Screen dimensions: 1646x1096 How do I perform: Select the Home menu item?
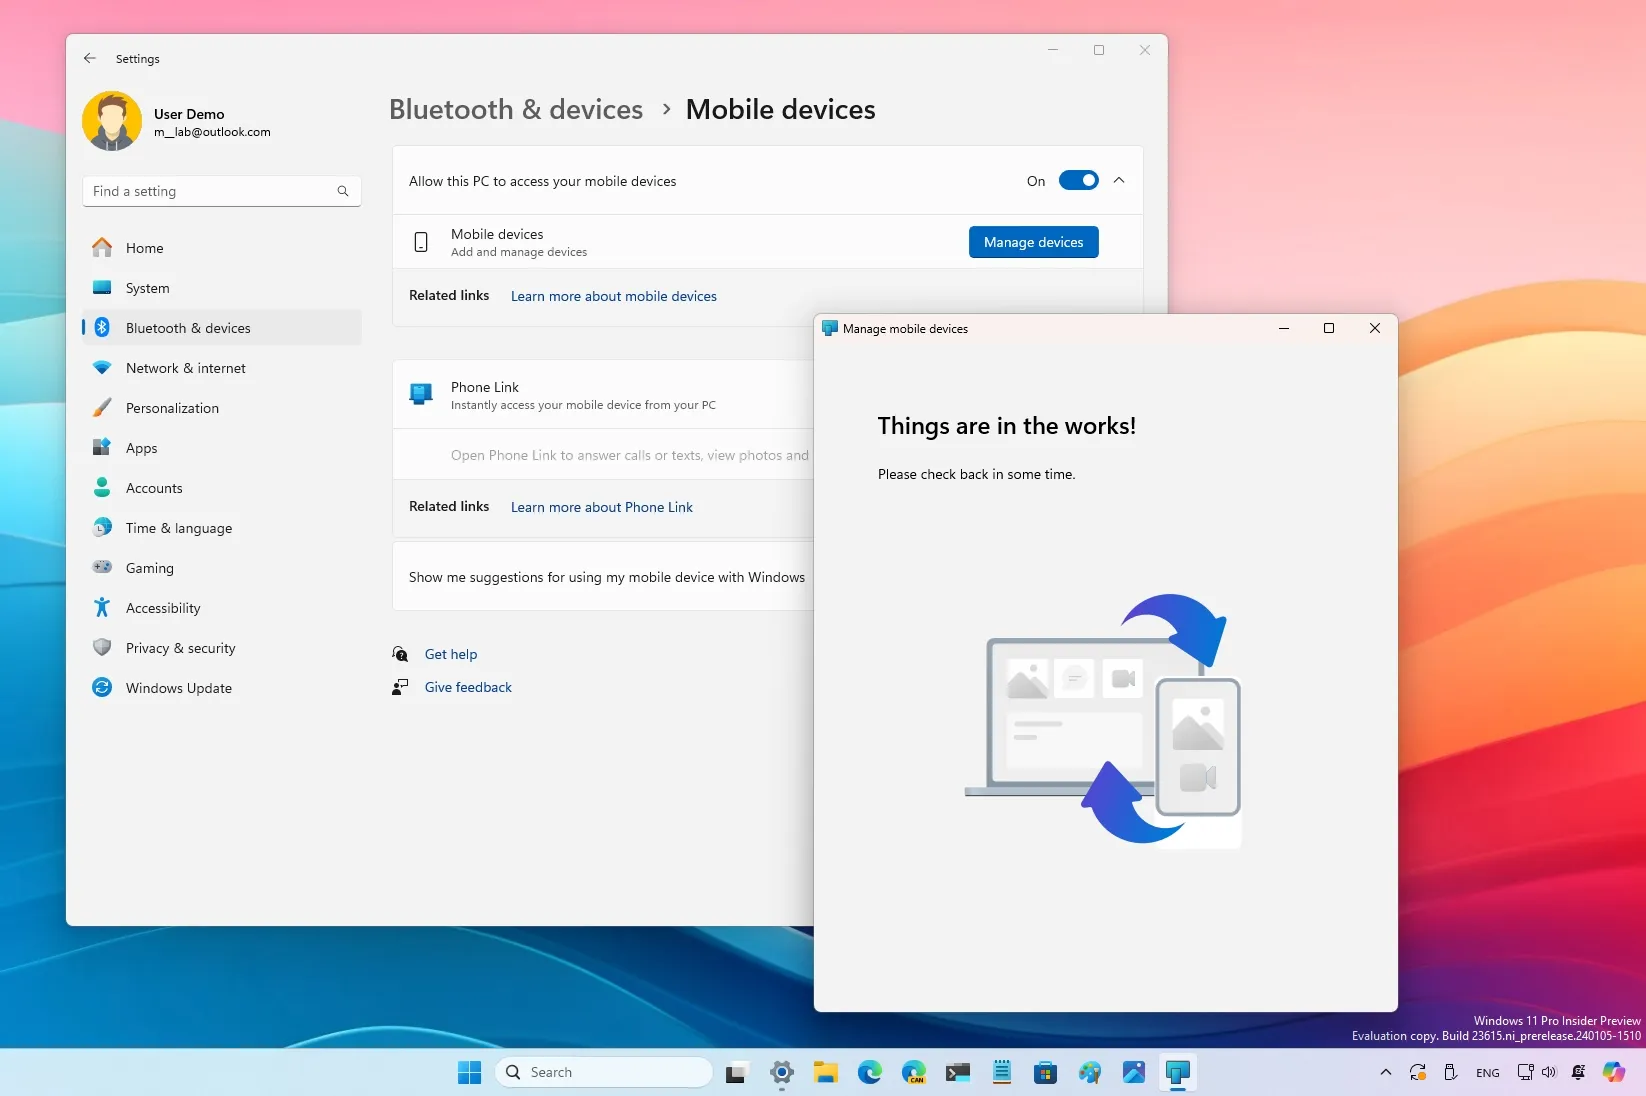point(144,247)
